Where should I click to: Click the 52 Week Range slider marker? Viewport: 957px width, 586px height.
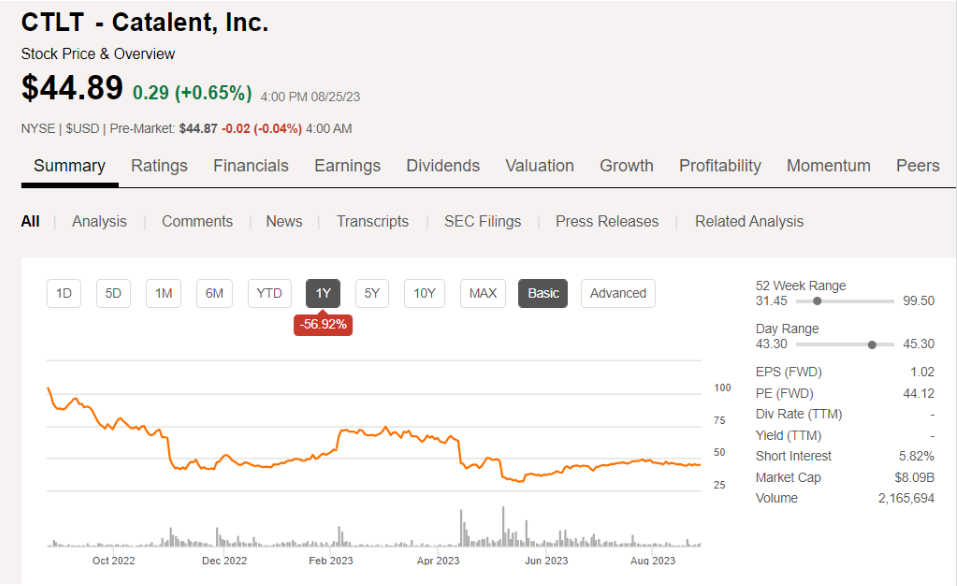(817, 301)
